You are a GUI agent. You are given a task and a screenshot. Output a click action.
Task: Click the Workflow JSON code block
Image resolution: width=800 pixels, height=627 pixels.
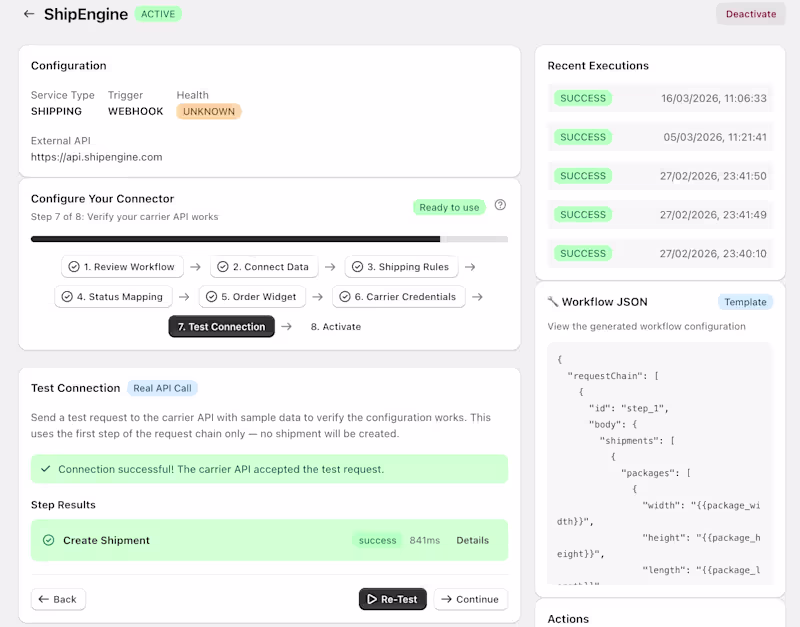click(660, 463)
